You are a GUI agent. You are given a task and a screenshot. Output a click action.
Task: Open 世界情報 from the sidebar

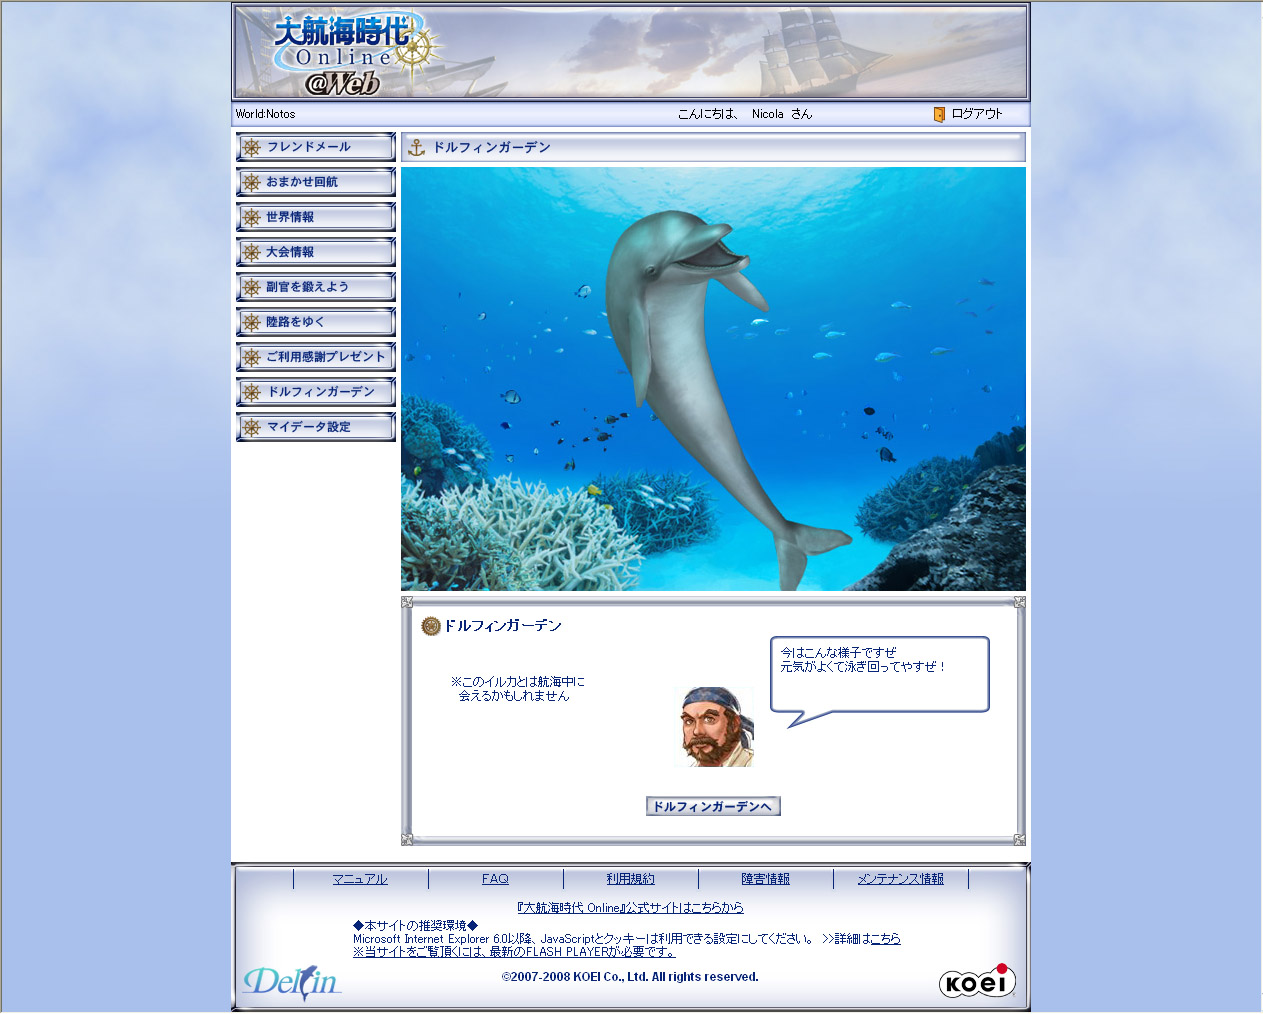click(316, 217)
